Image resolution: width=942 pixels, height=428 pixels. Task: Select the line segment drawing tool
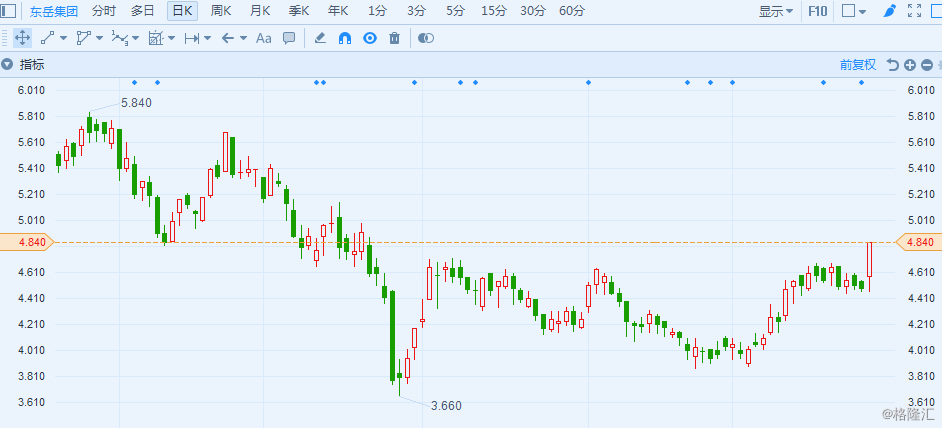pyautogui.click(x=47, y=38)
